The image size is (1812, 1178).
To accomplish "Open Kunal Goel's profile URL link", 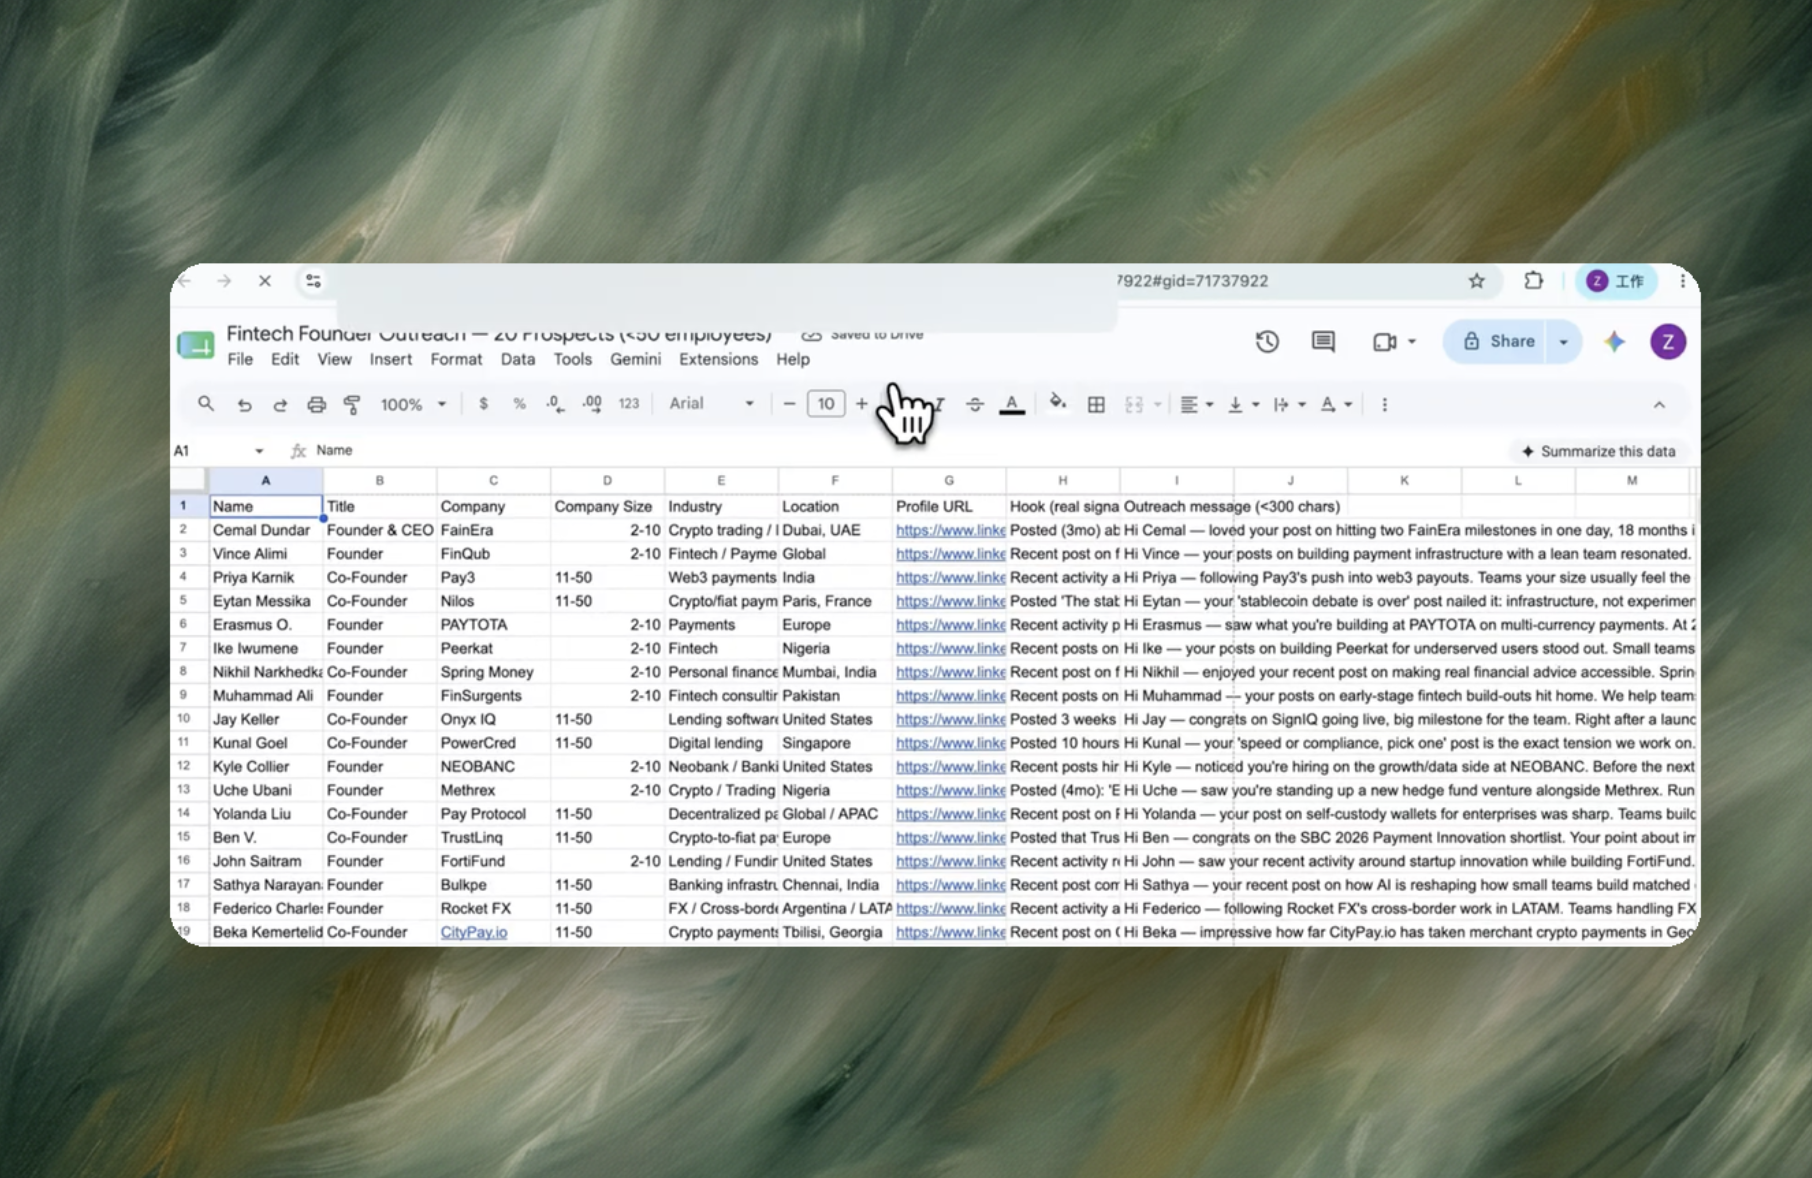I will point(950,743).
